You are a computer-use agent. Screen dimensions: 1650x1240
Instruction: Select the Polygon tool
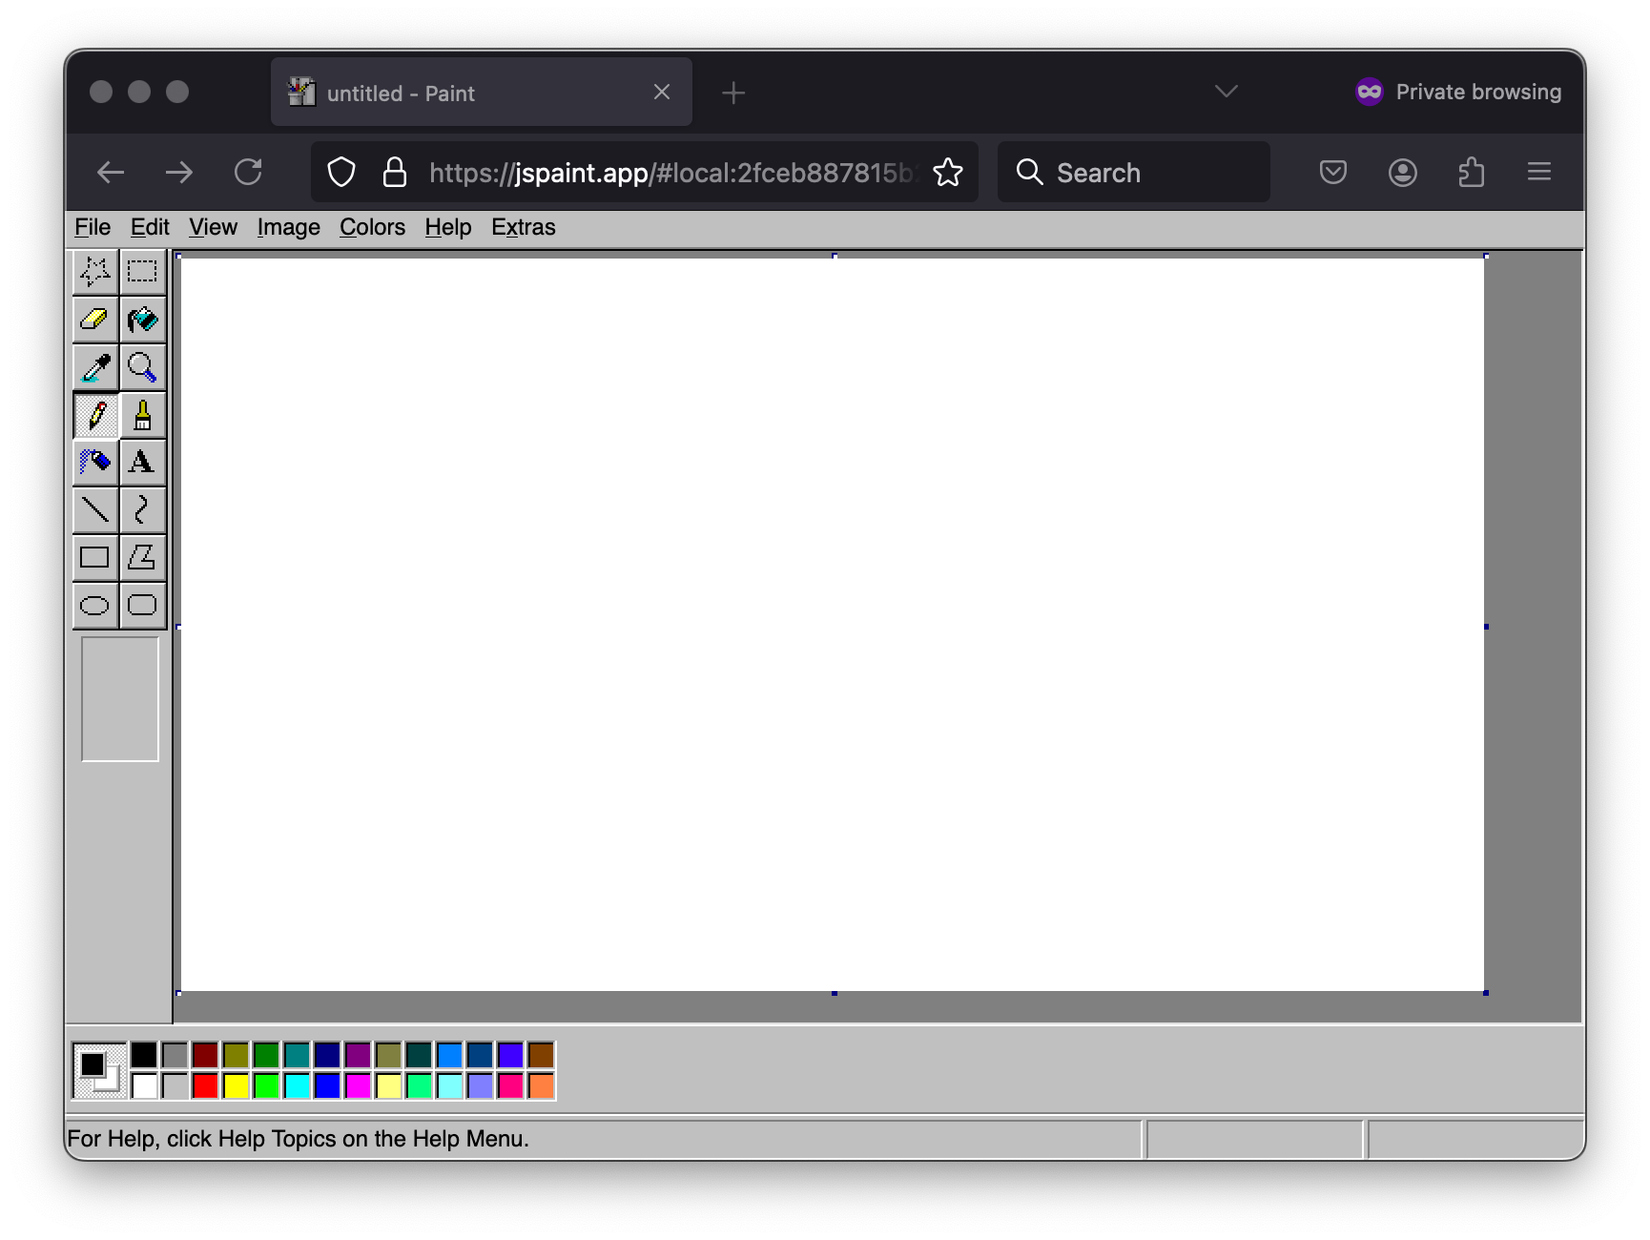tap(142, 557)
